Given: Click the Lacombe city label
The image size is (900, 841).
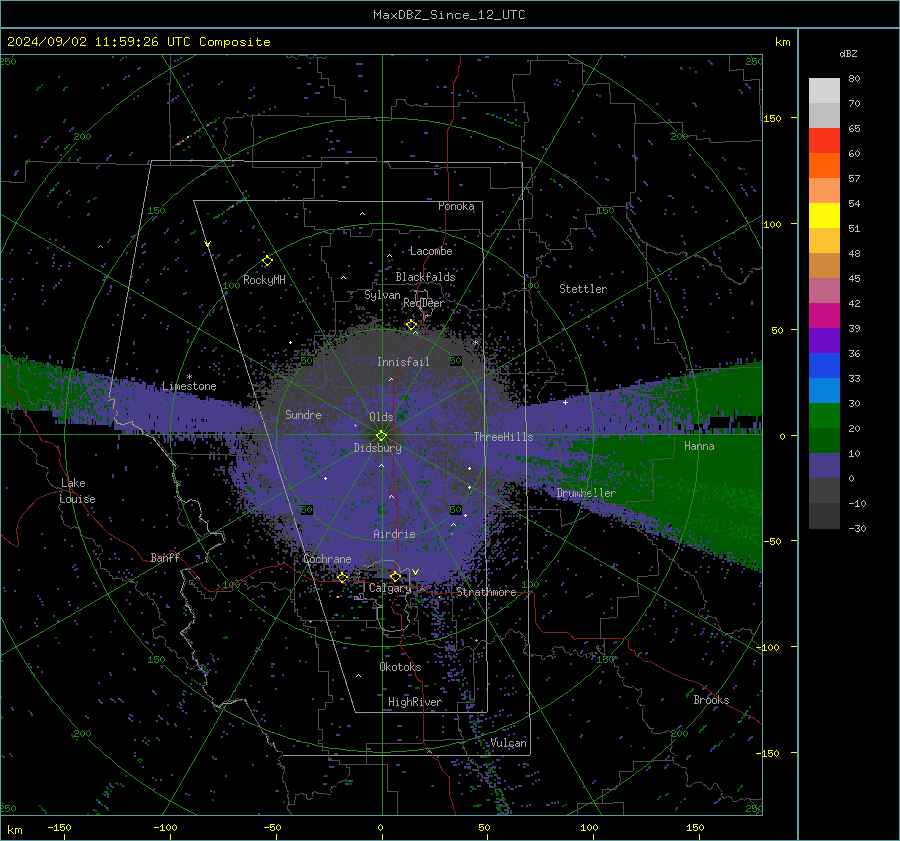Looking at the screenshot, I should coord(431,251).
